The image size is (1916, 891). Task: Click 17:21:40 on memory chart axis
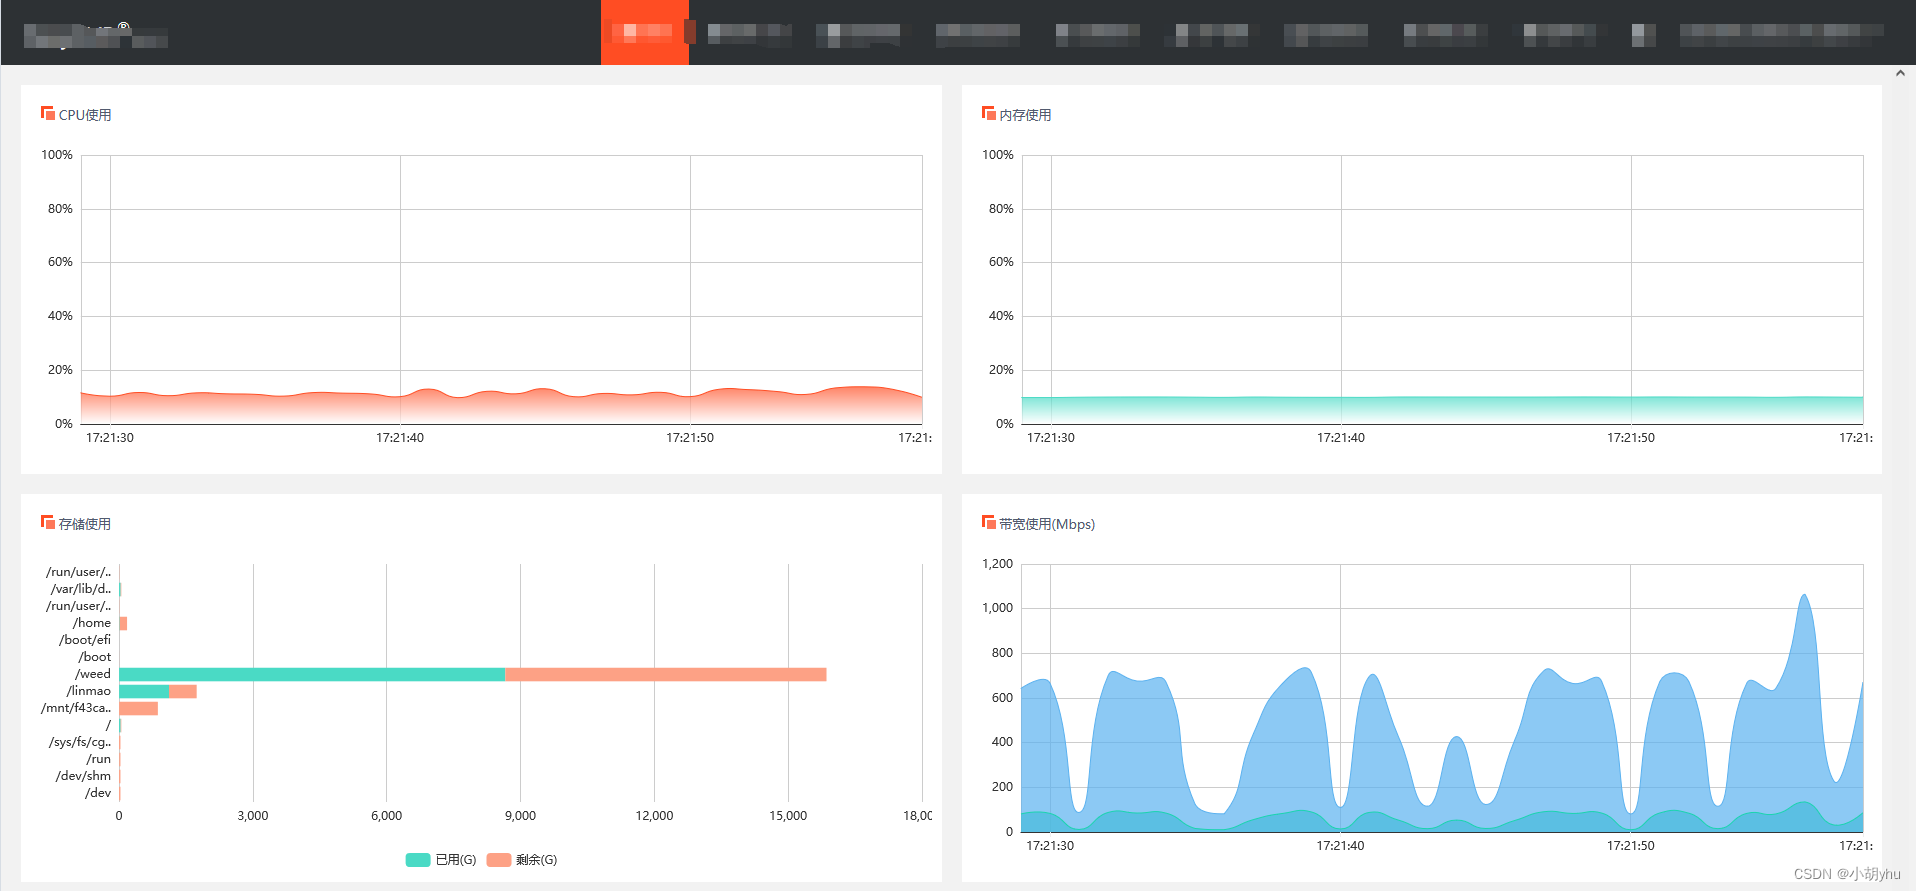tap(1341, 438)
